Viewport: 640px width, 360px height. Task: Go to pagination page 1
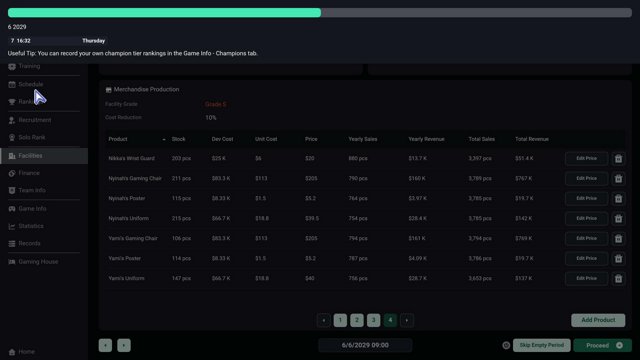[340, 320]
